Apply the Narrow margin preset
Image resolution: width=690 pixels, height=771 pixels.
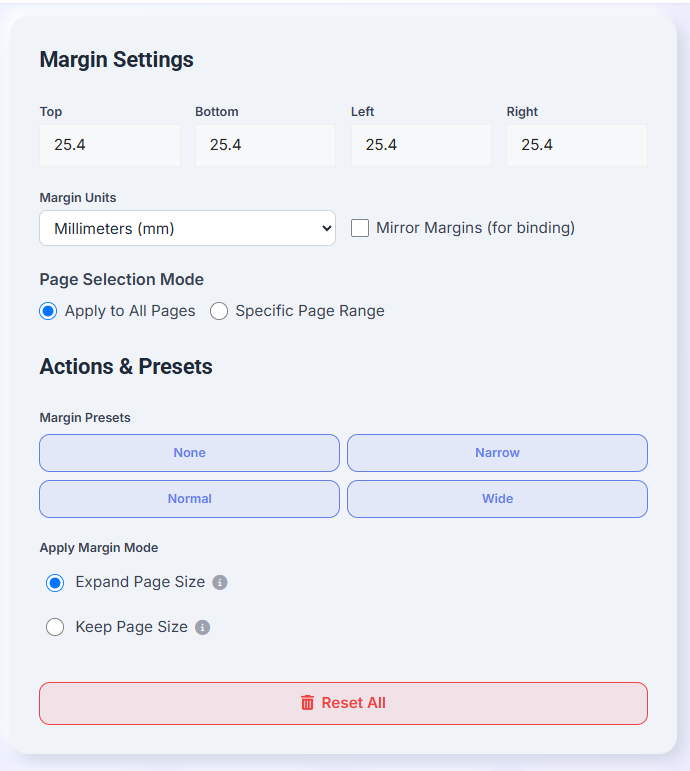[497, 453]
